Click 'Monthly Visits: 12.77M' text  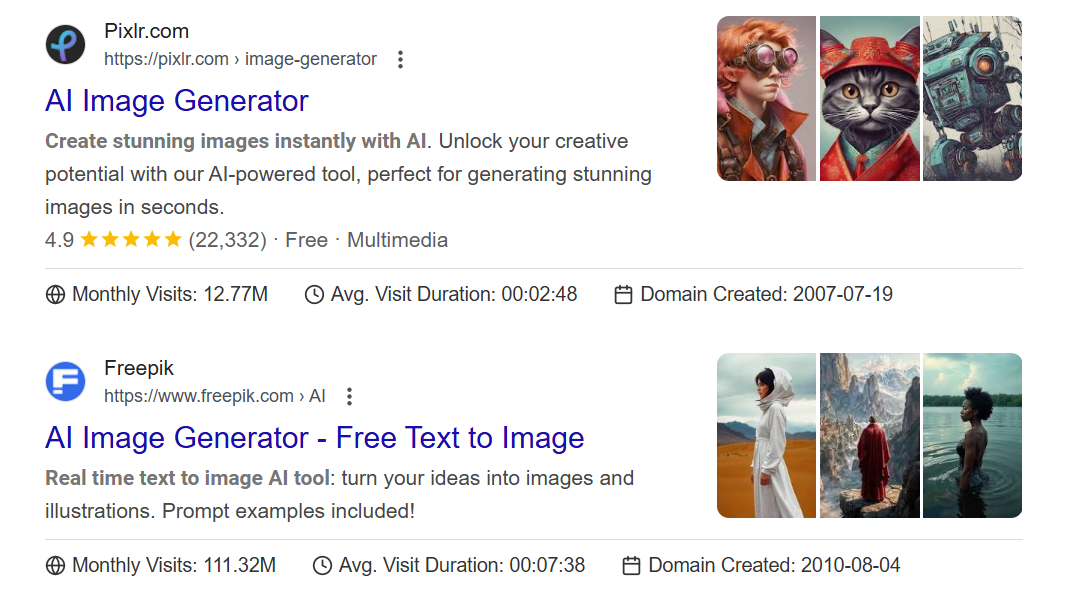[170, 295]
